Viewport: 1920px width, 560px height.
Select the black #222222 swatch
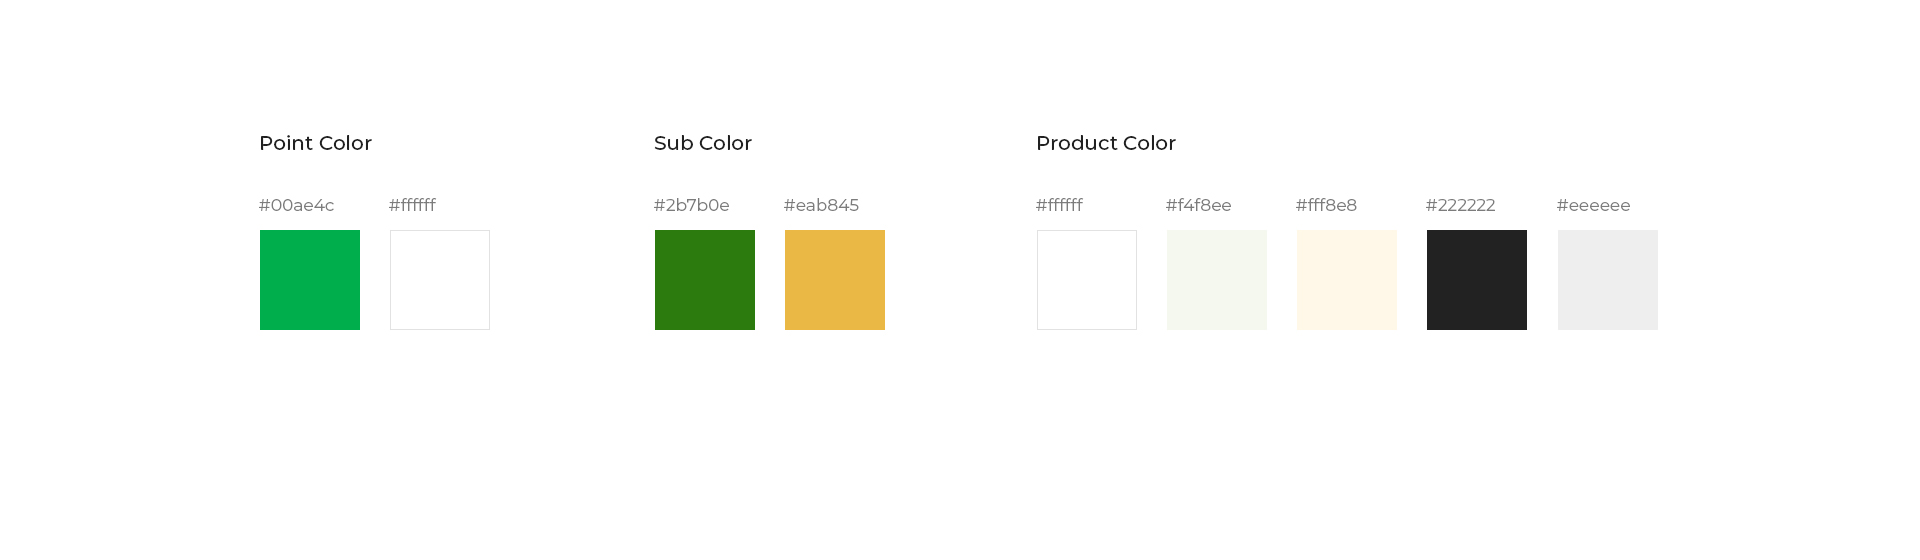pyautogui.click(x=1477, y=280)
